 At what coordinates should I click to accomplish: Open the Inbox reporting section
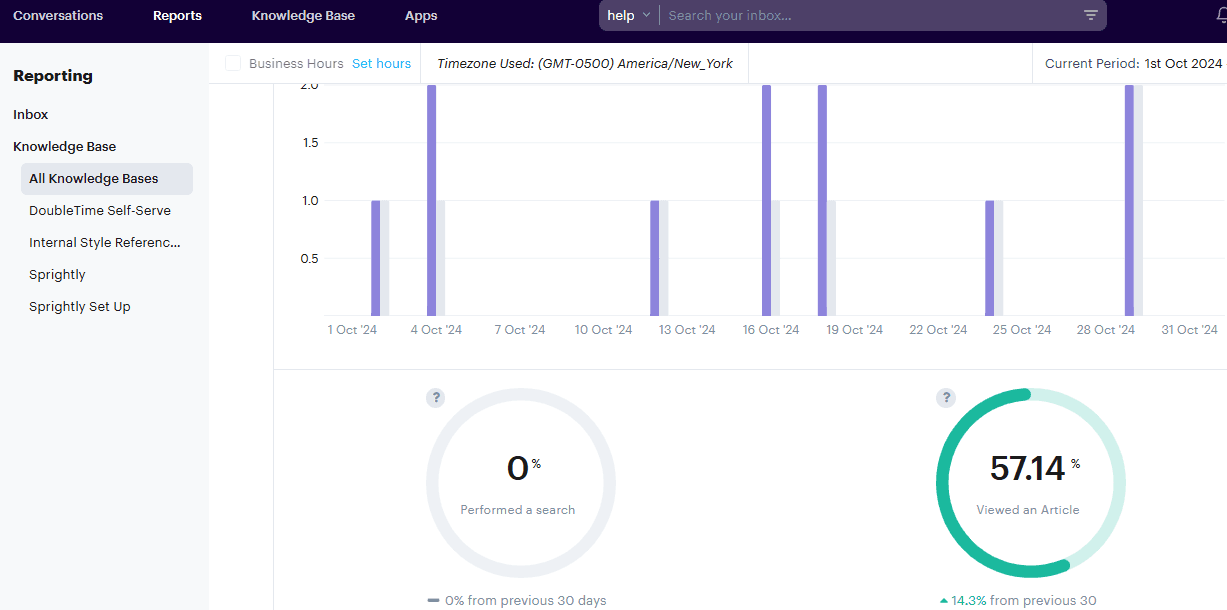pos(30,114)
